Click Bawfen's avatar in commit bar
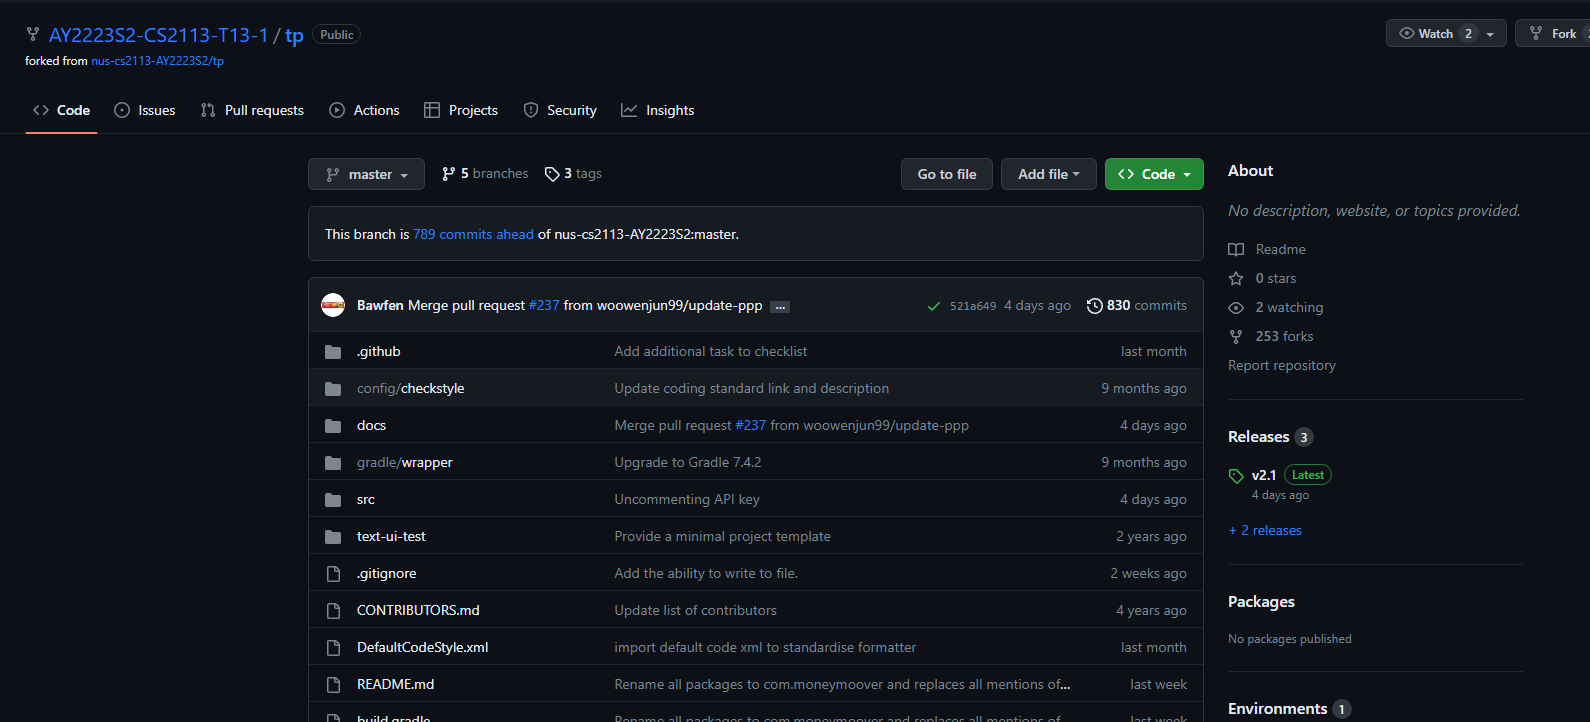The height and width of the screenshot is (722, 1590). point(333,305)
